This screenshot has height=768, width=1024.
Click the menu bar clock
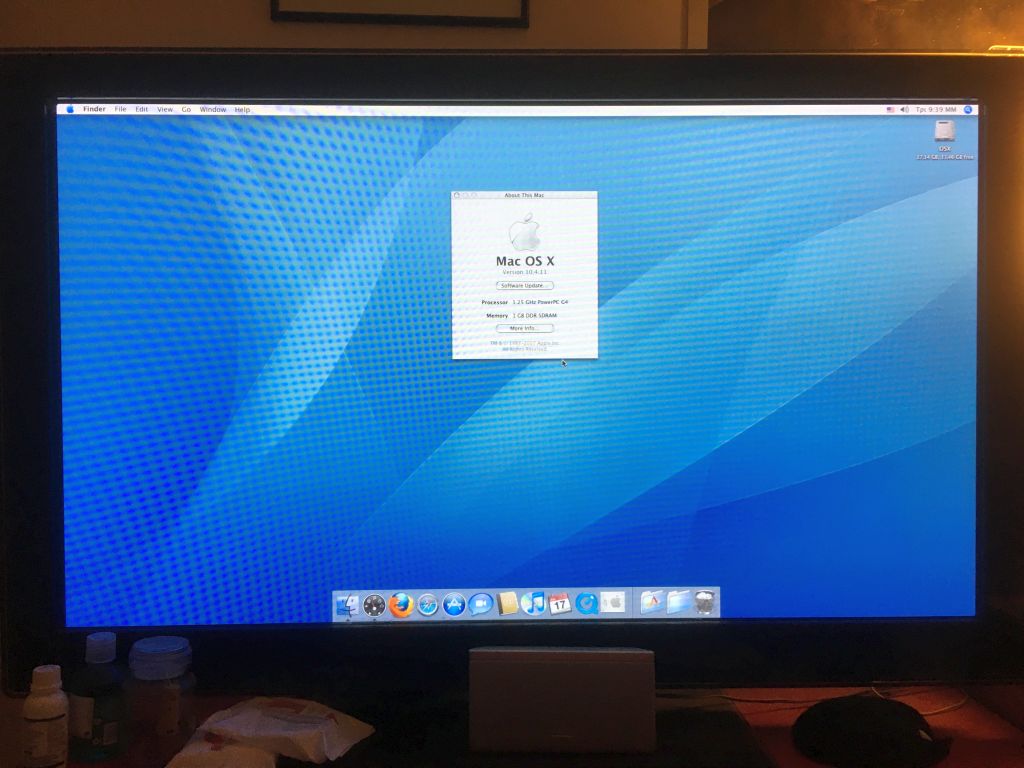pos(936,110)
